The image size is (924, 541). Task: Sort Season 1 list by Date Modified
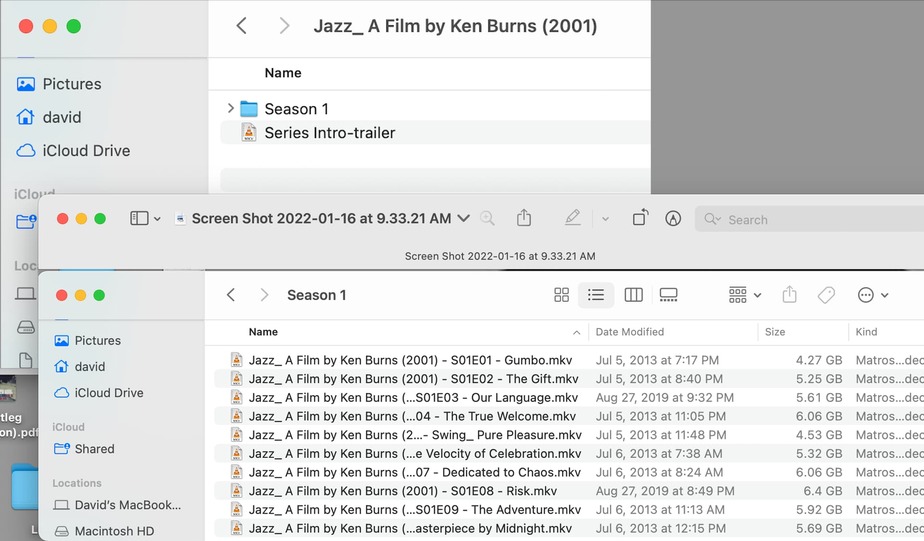click(x=629, y=332)
